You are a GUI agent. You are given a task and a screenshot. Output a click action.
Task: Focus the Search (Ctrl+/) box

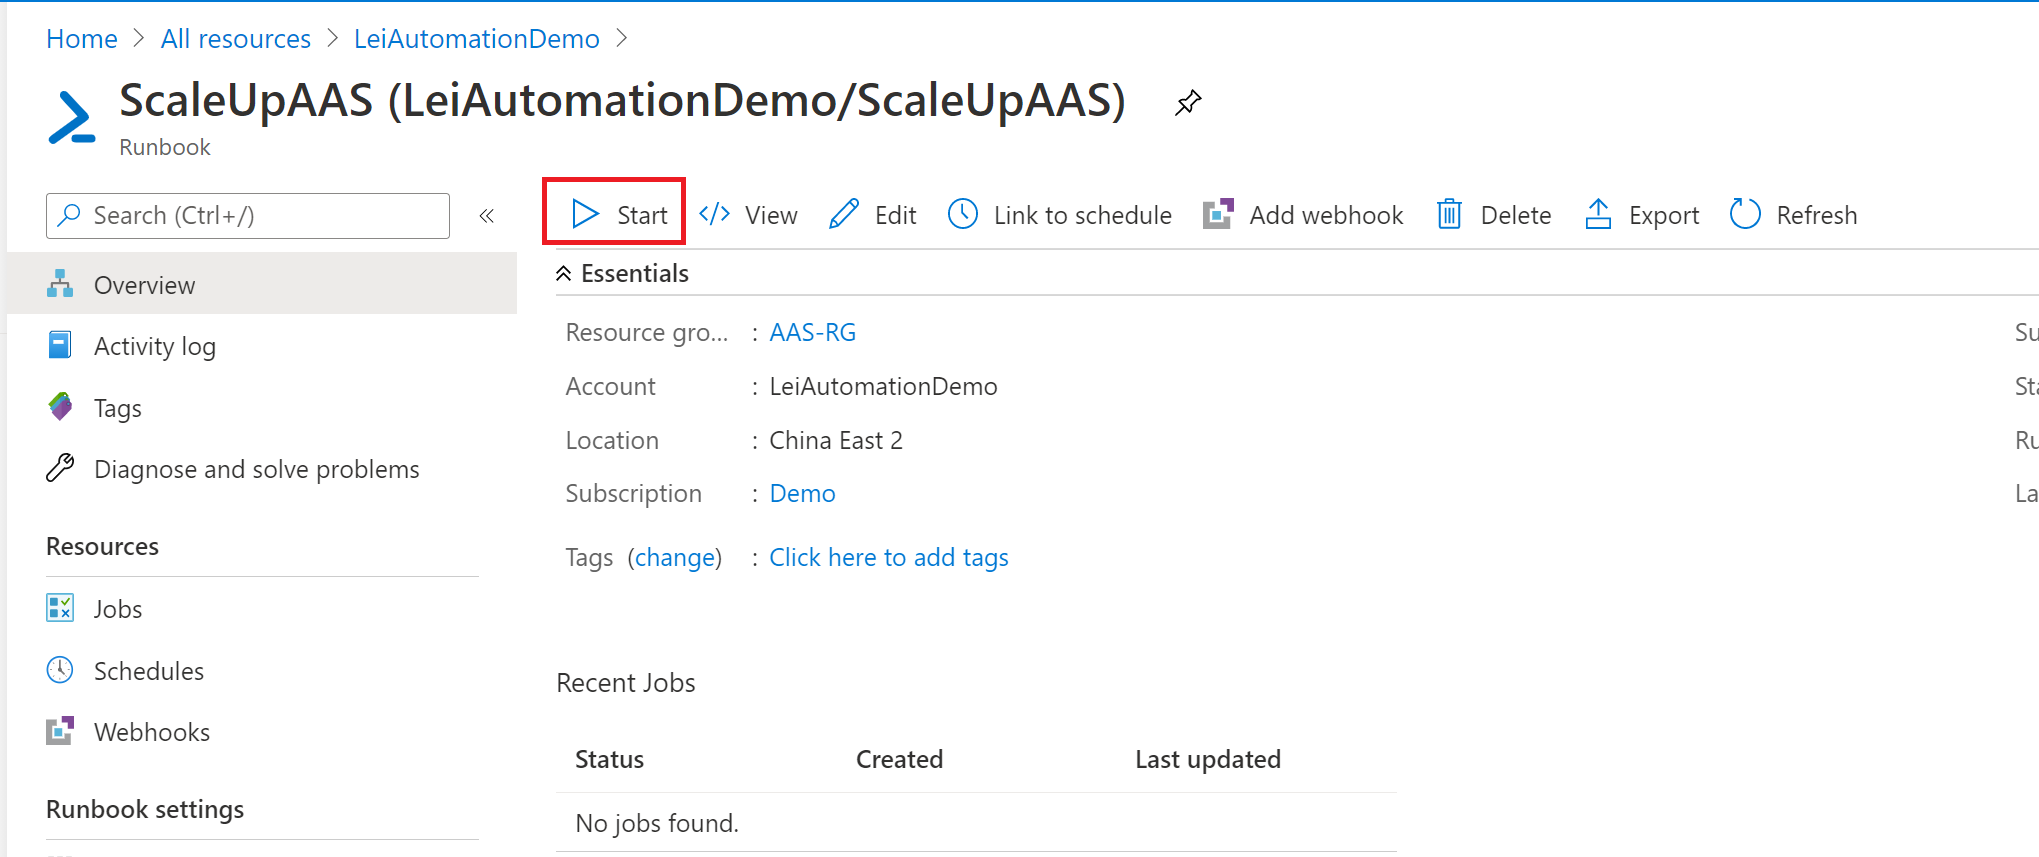pos(248,216)
